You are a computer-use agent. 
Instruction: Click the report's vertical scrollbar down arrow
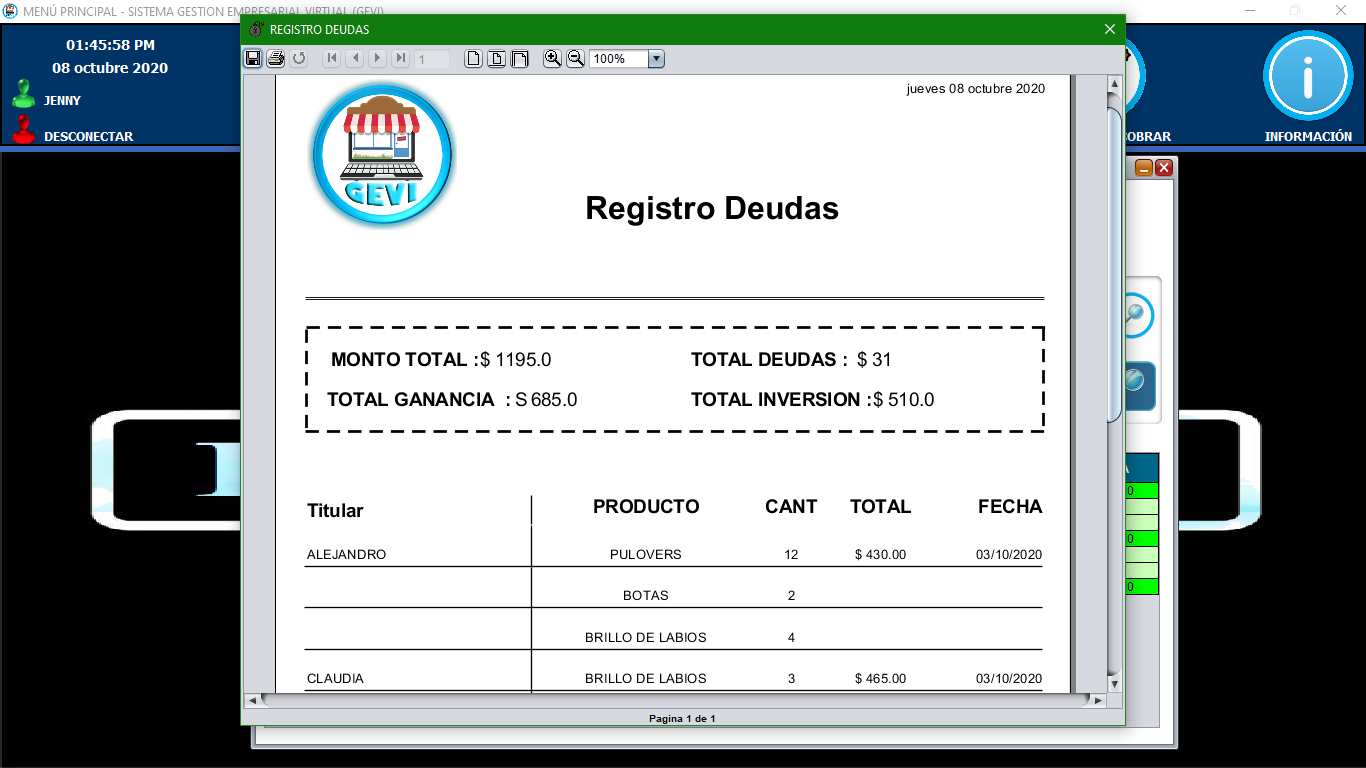pos(1114,683)
